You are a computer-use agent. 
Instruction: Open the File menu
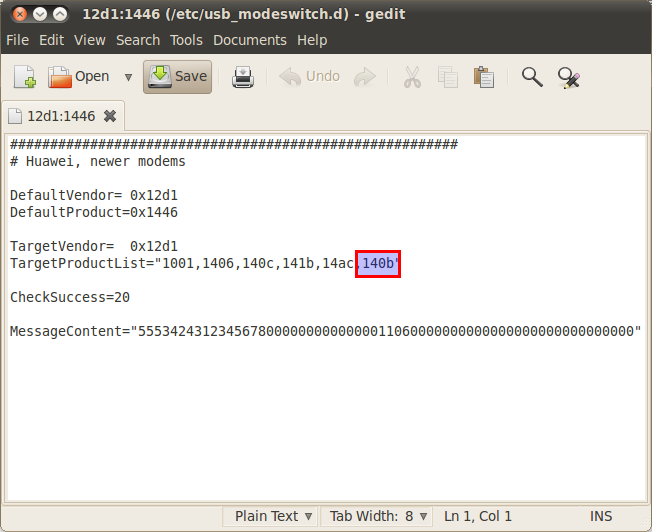click(x=17, y=40)
